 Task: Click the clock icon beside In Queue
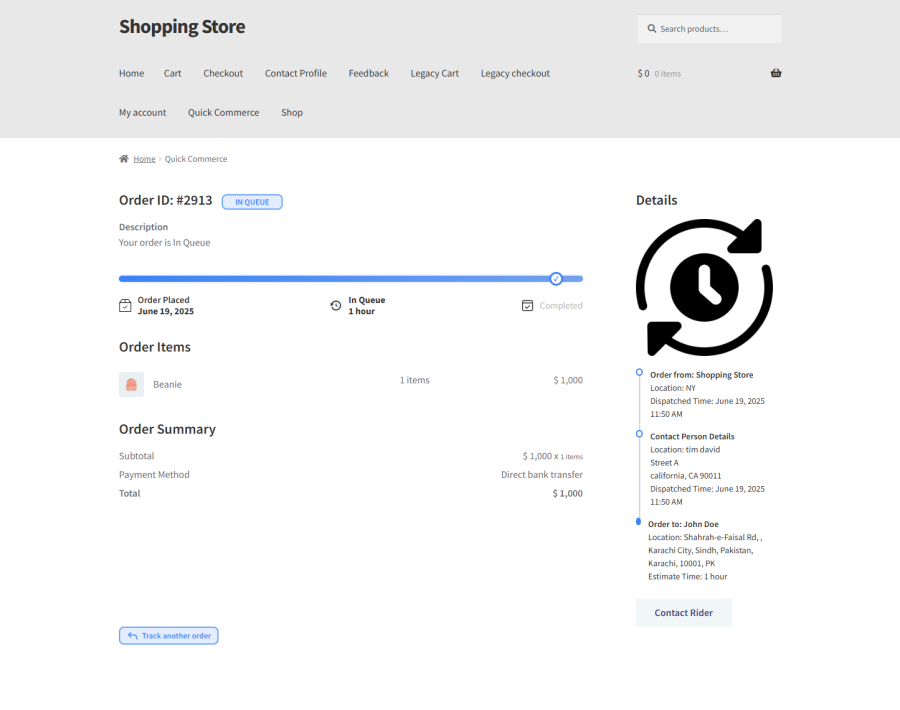tap(337, 304)
